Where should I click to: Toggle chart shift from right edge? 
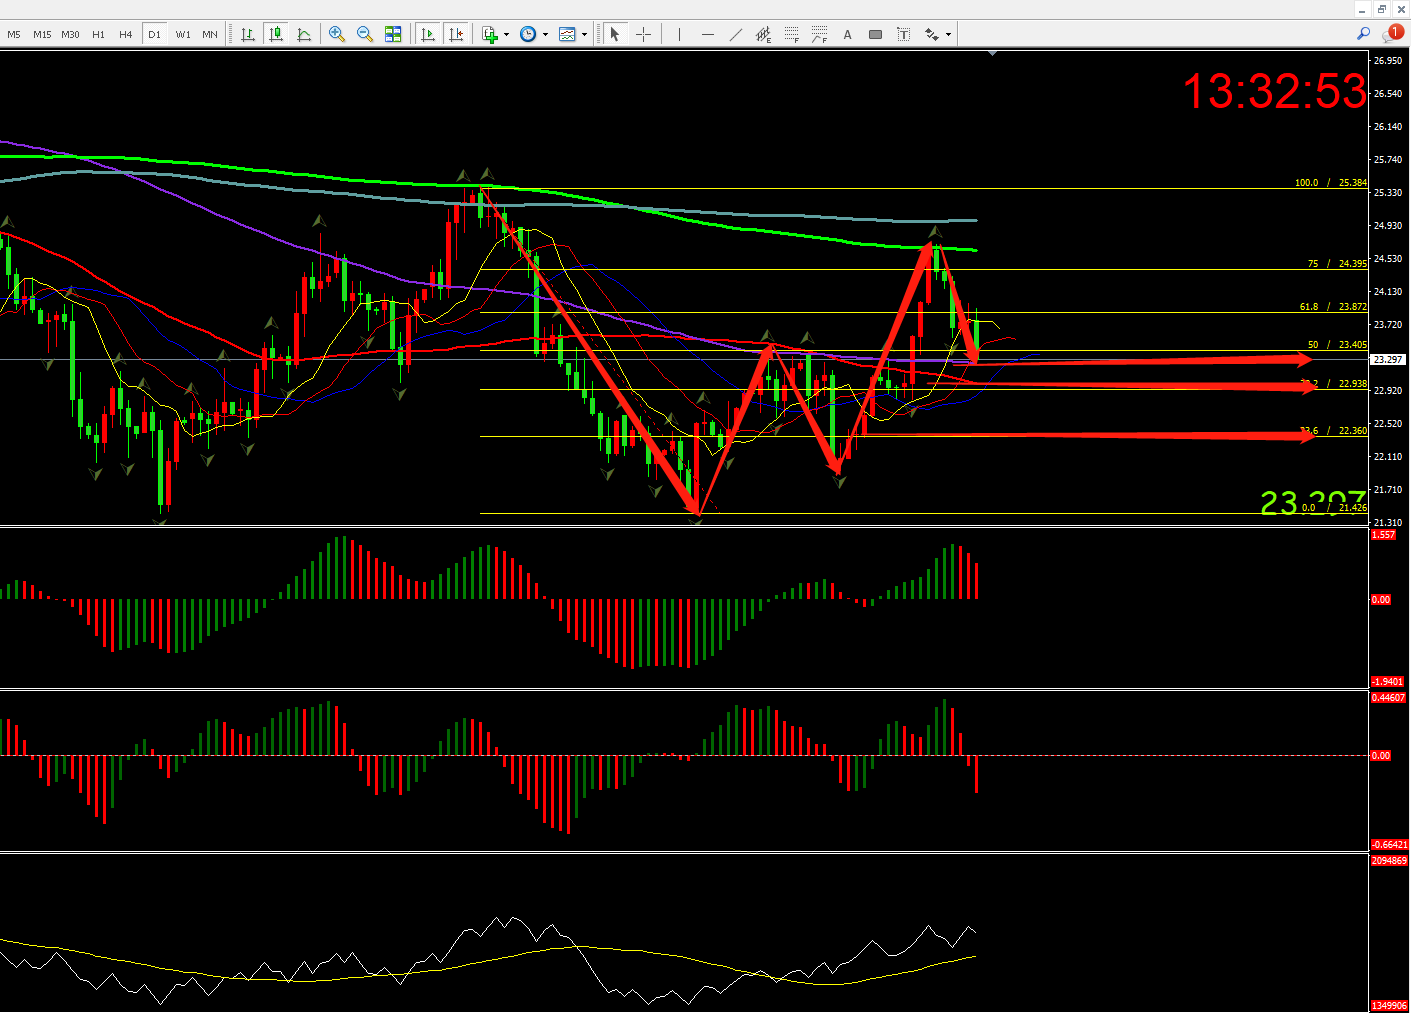(x=456, y=34)
